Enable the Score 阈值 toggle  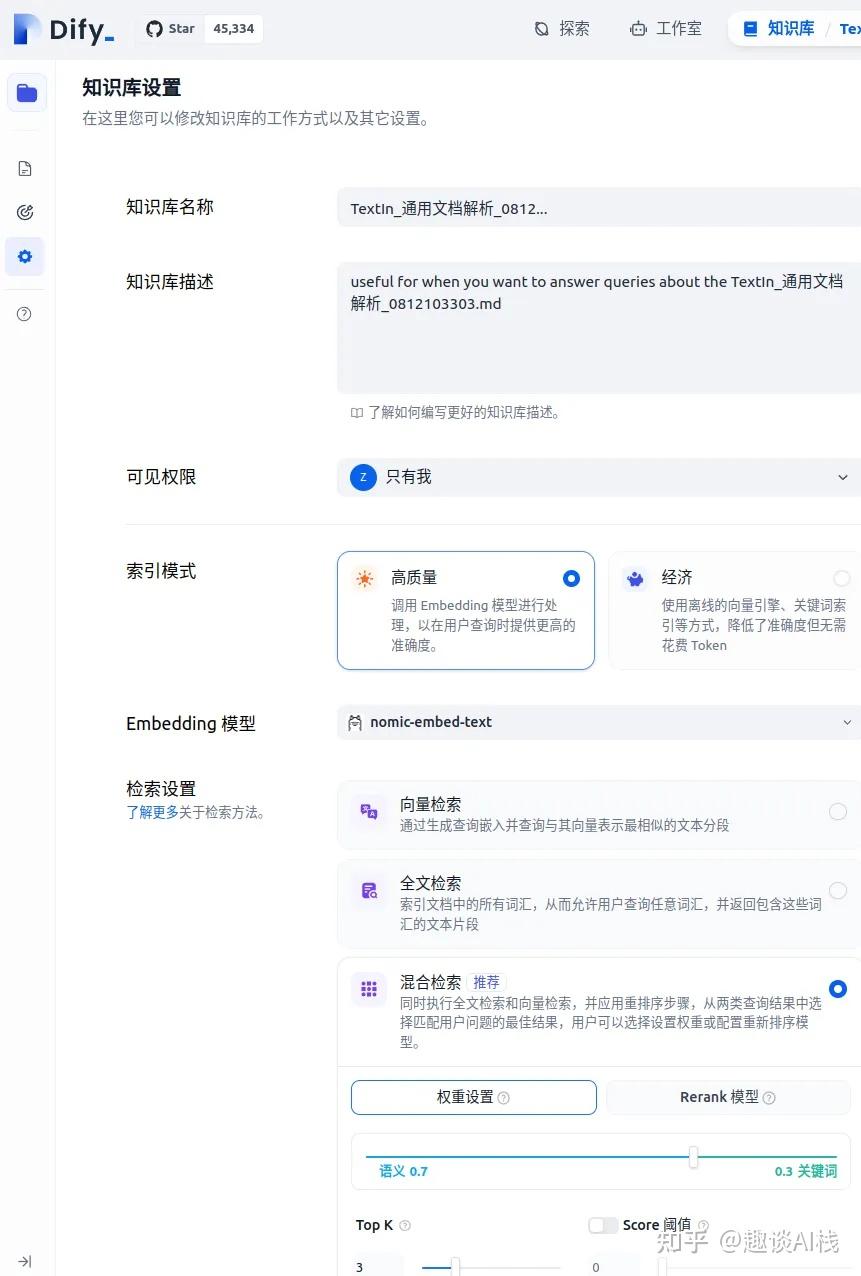coord(604,1224)
